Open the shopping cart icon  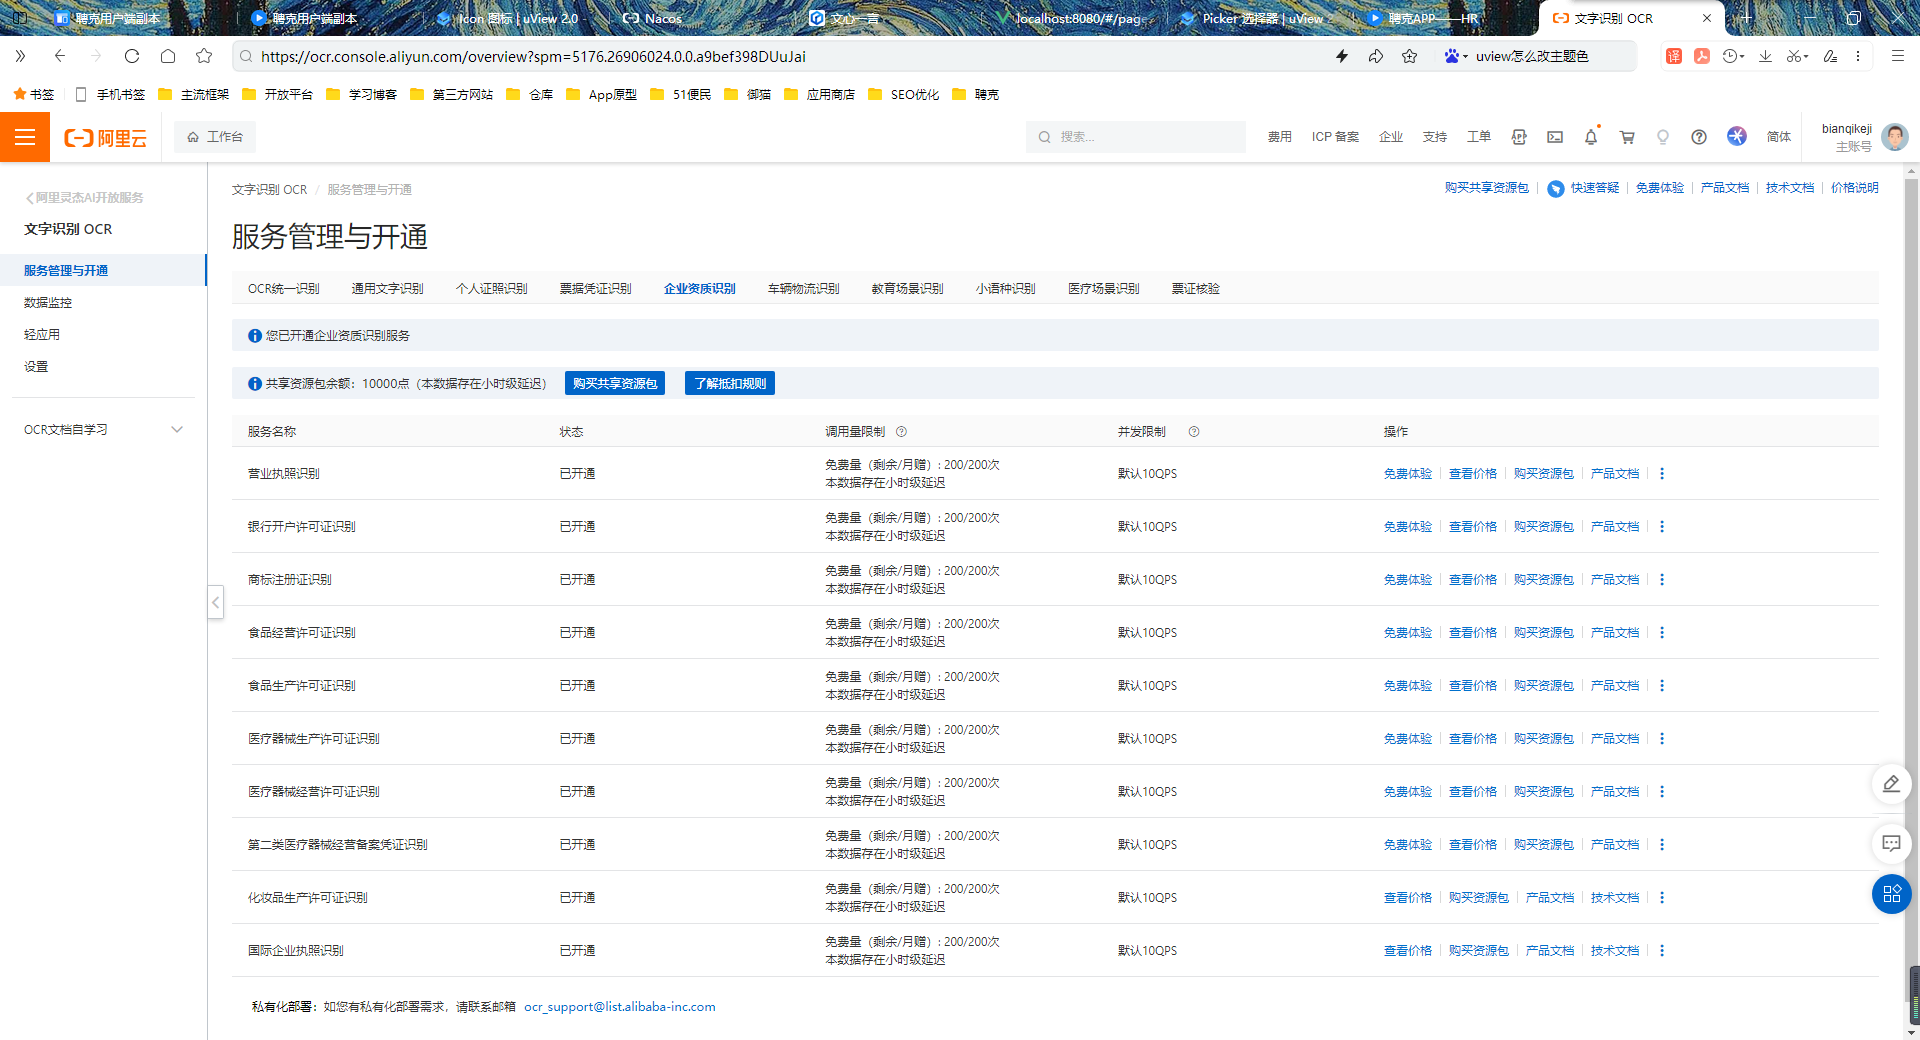(1627, 137)
